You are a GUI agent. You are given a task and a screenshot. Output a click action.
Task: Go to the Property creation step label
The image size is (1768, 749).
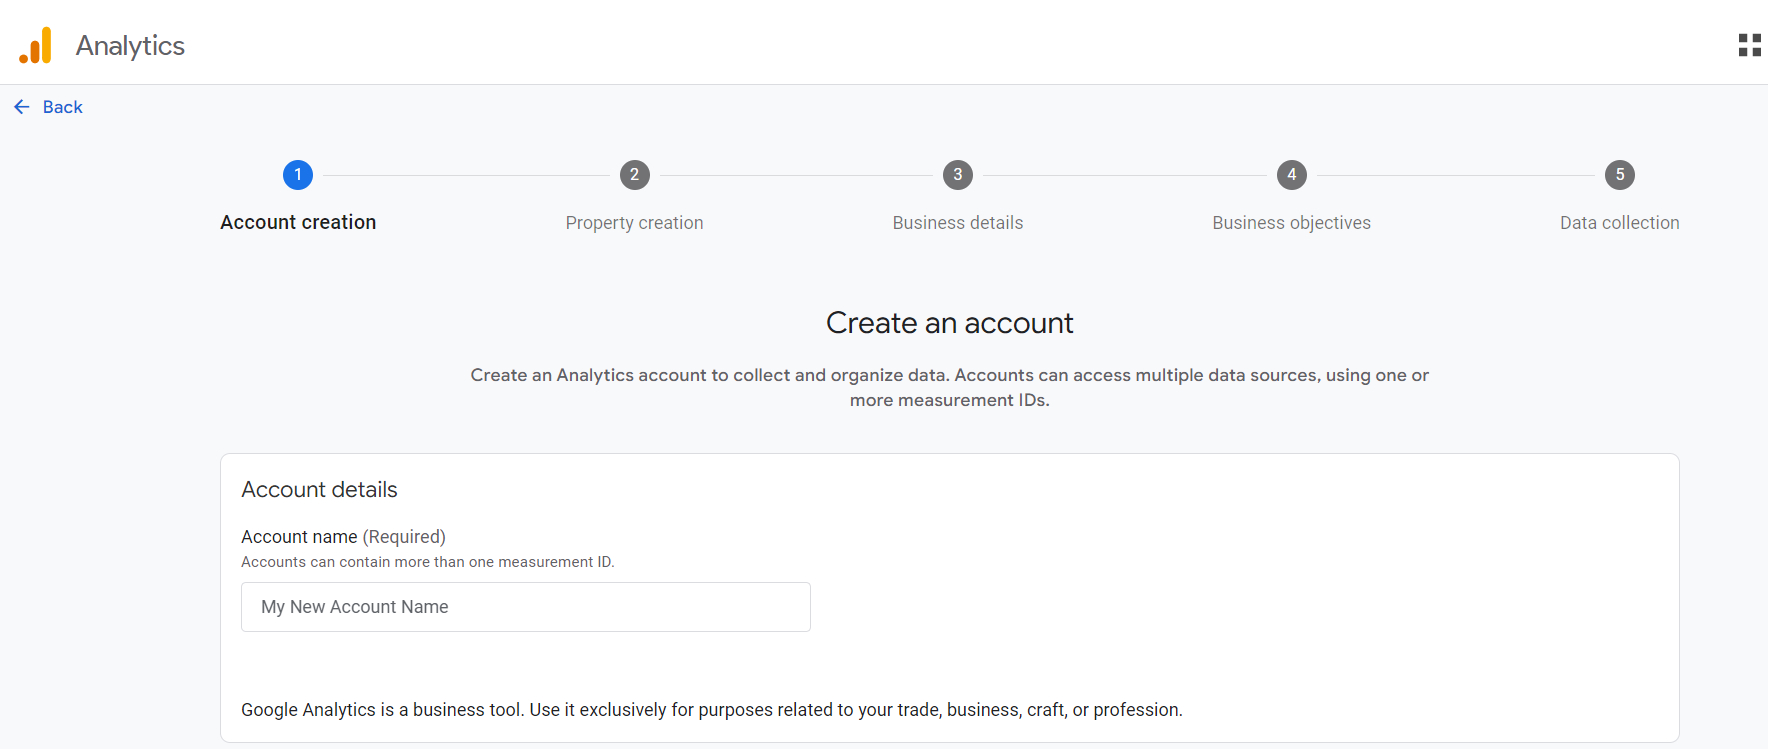634,223
